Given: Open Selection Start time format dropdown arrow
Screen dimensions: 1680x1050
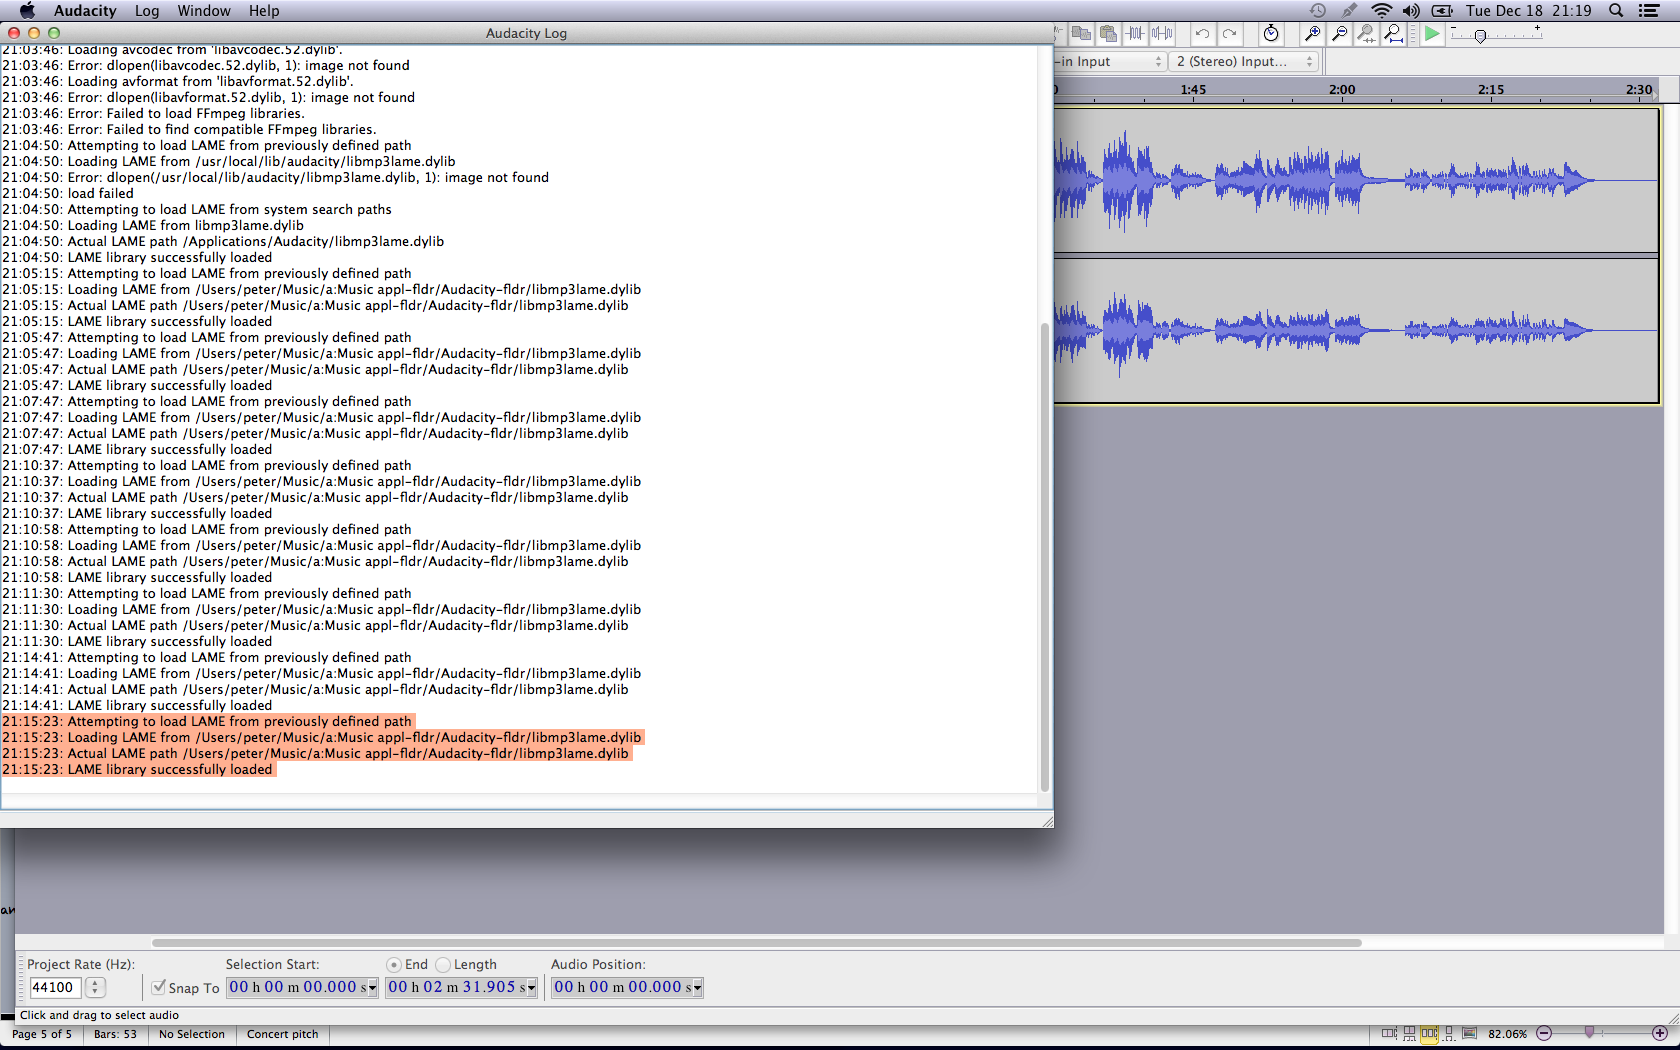Looking at the screenshot, I should (x=373, y=988).
